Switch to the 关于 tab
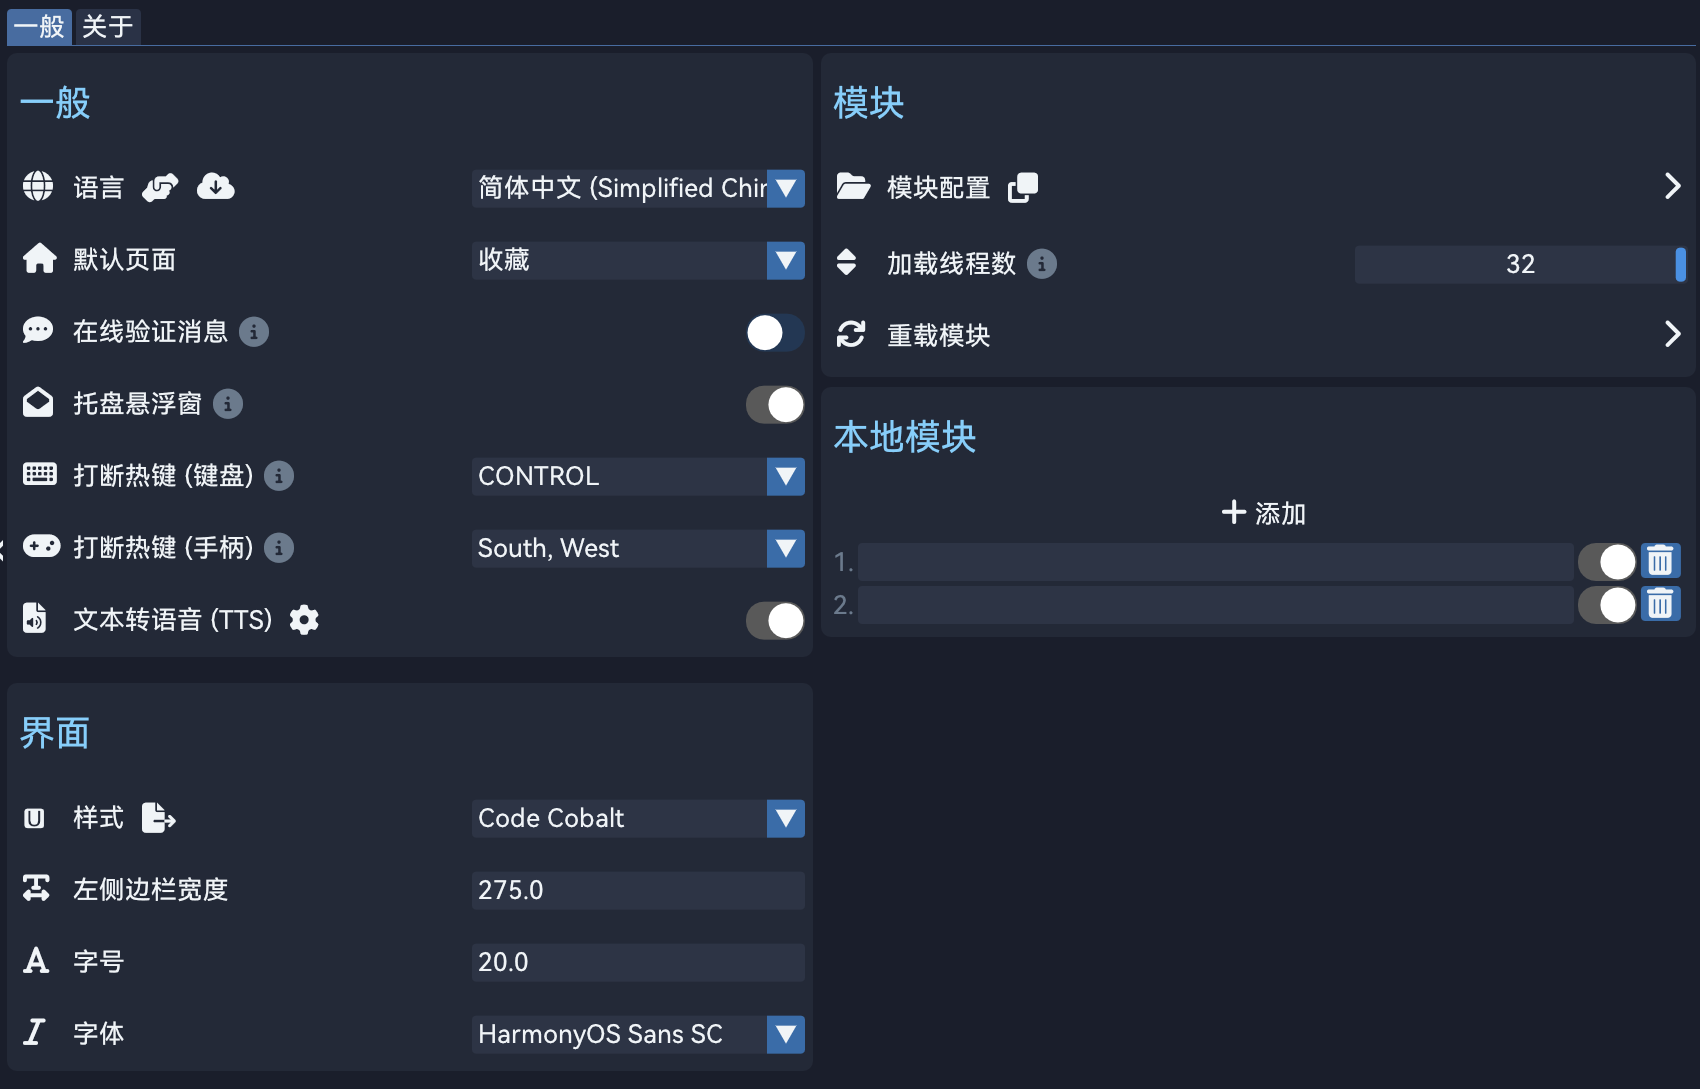 (107, 27)
